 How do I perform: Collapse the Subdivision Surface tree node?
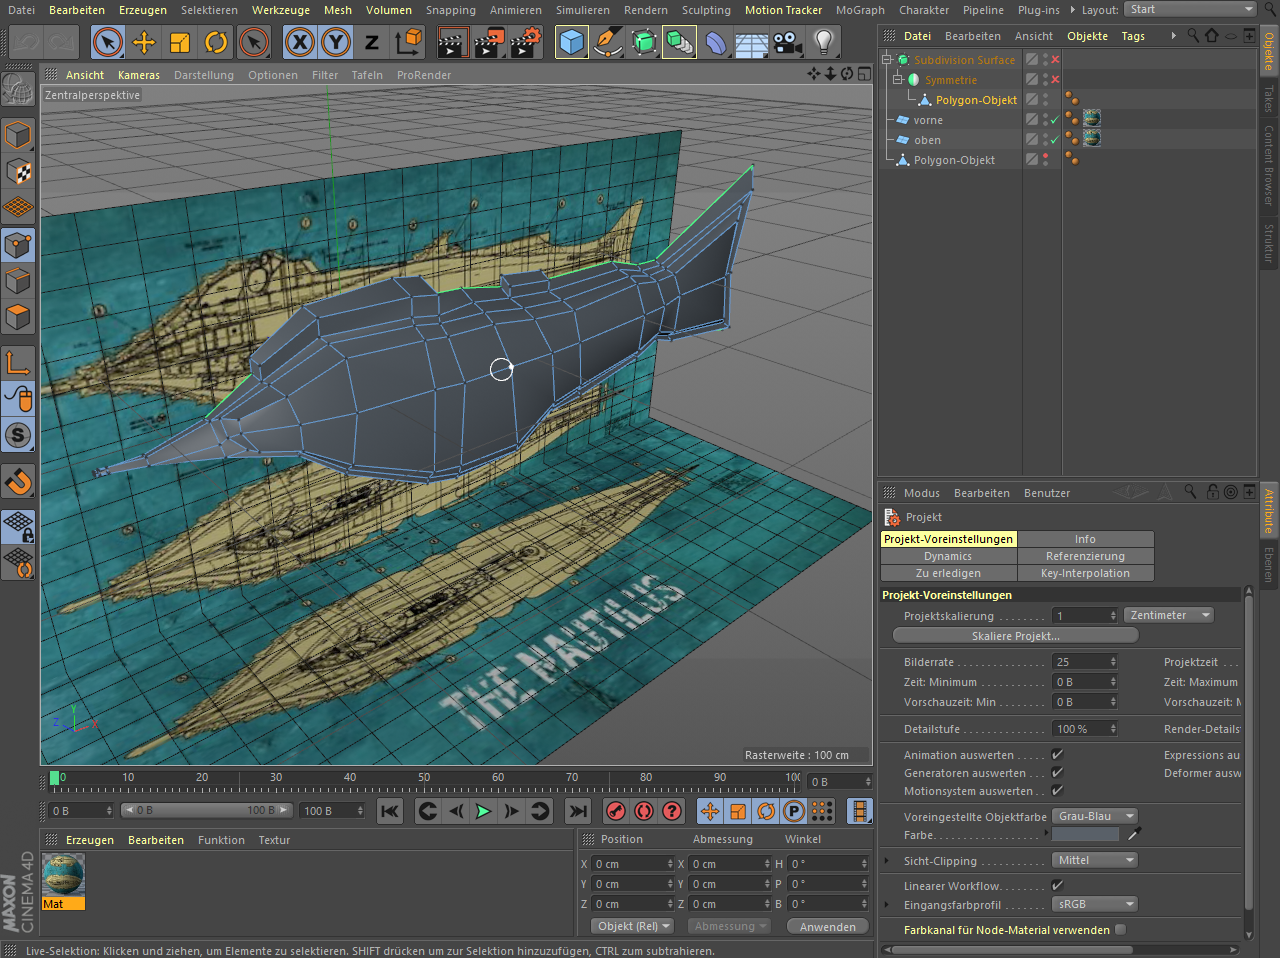click(887, 60)
